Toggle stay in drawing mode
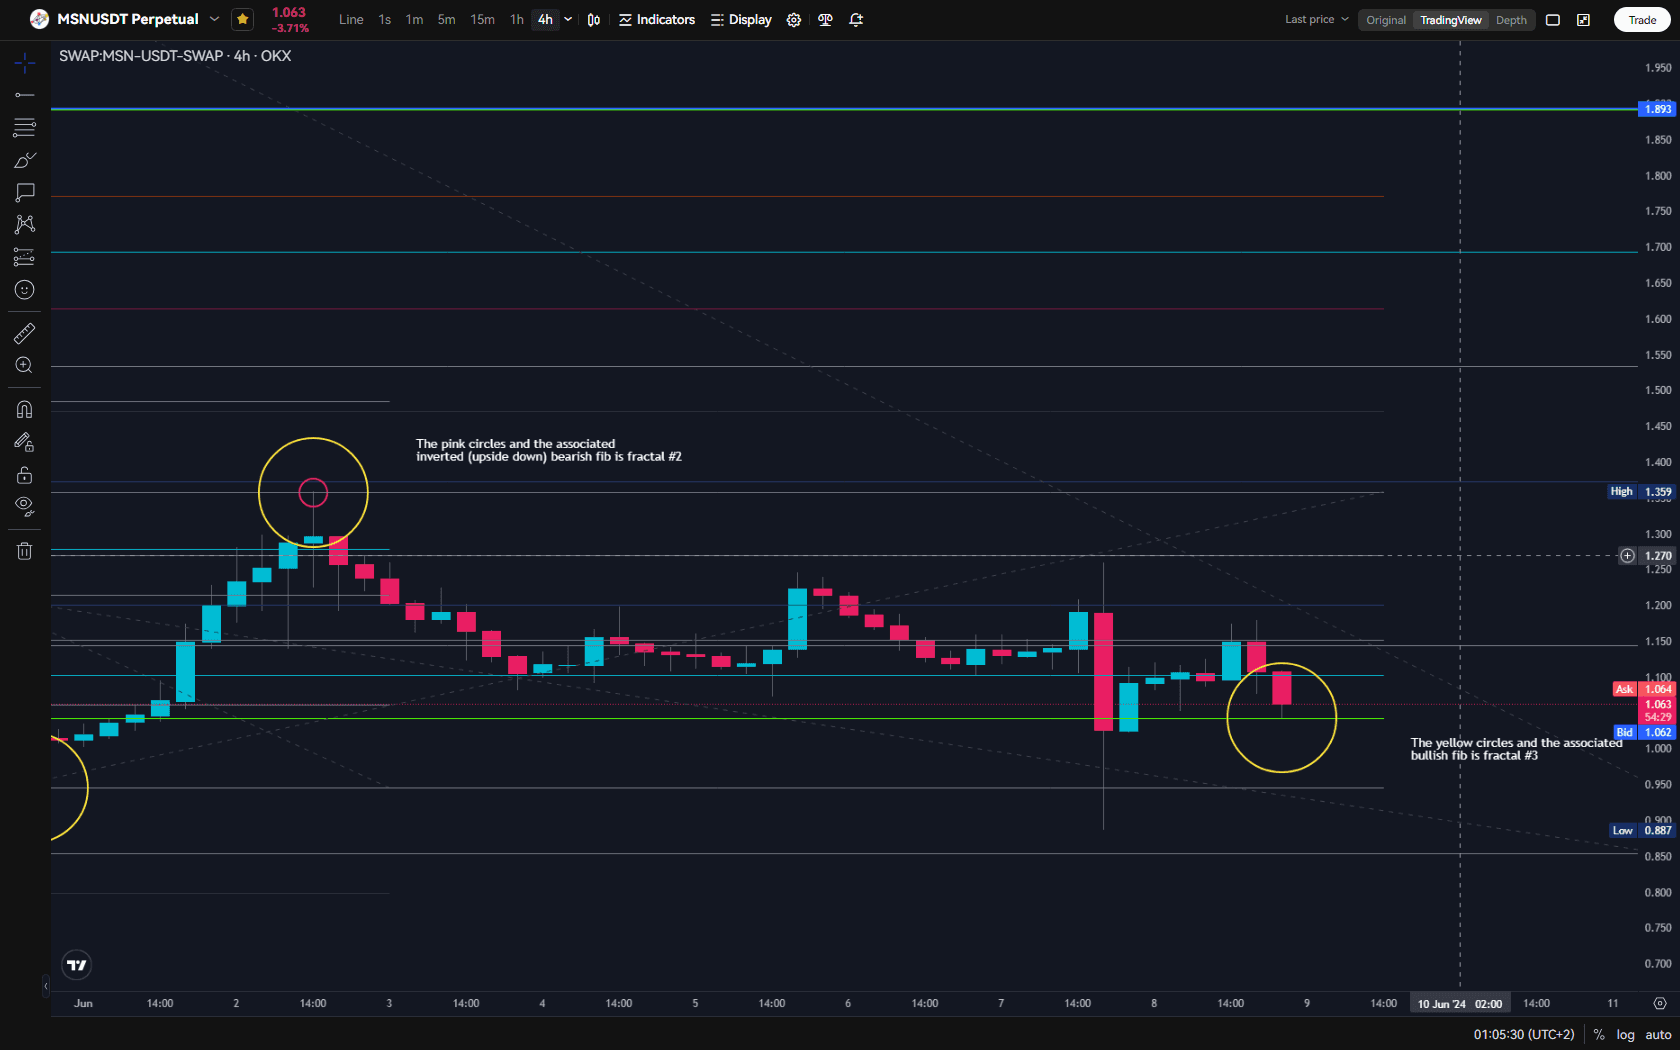 25,442
